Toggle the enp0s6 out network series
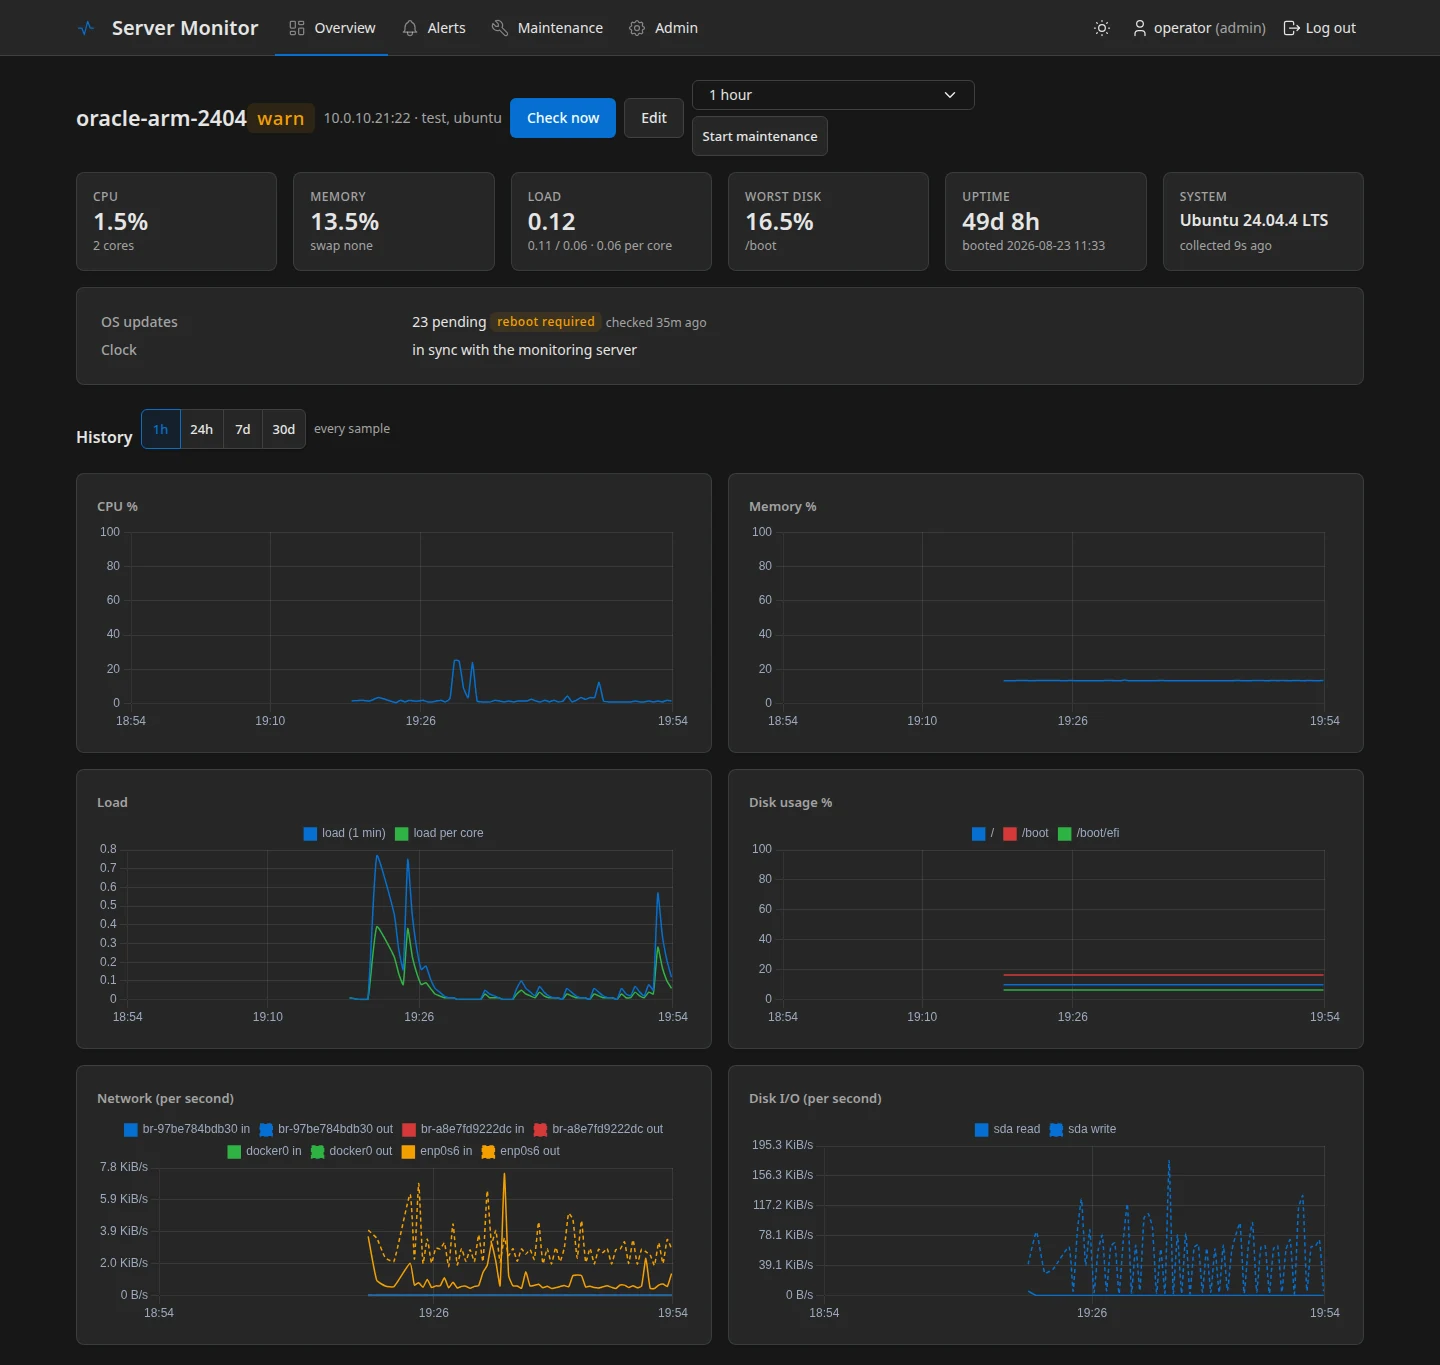 (x=521, y=1151)
